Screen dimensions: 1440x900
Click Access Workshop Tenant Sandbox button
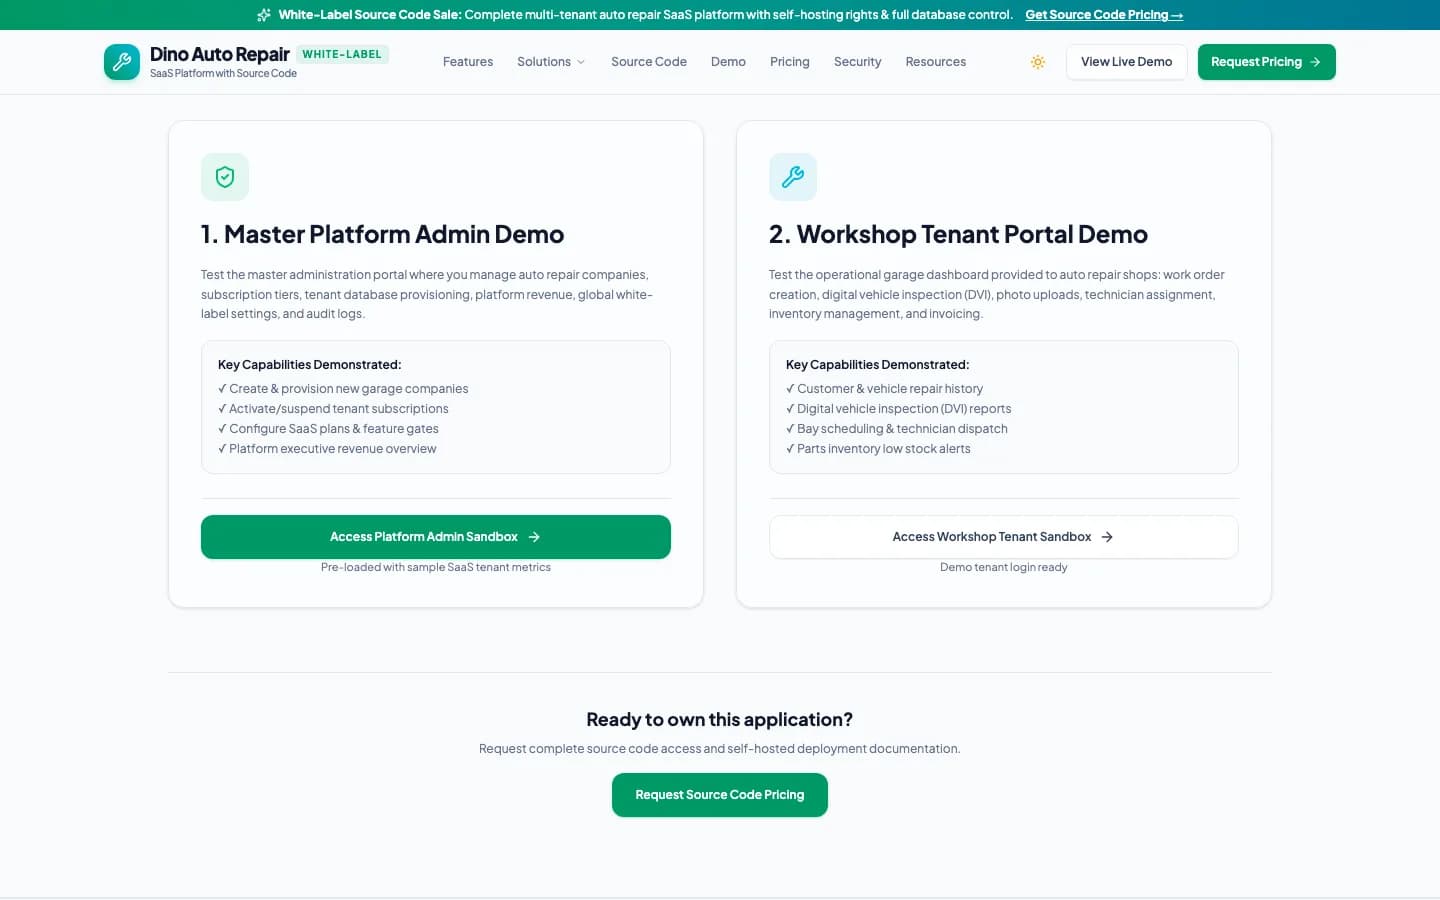[x=1004, y=537]
